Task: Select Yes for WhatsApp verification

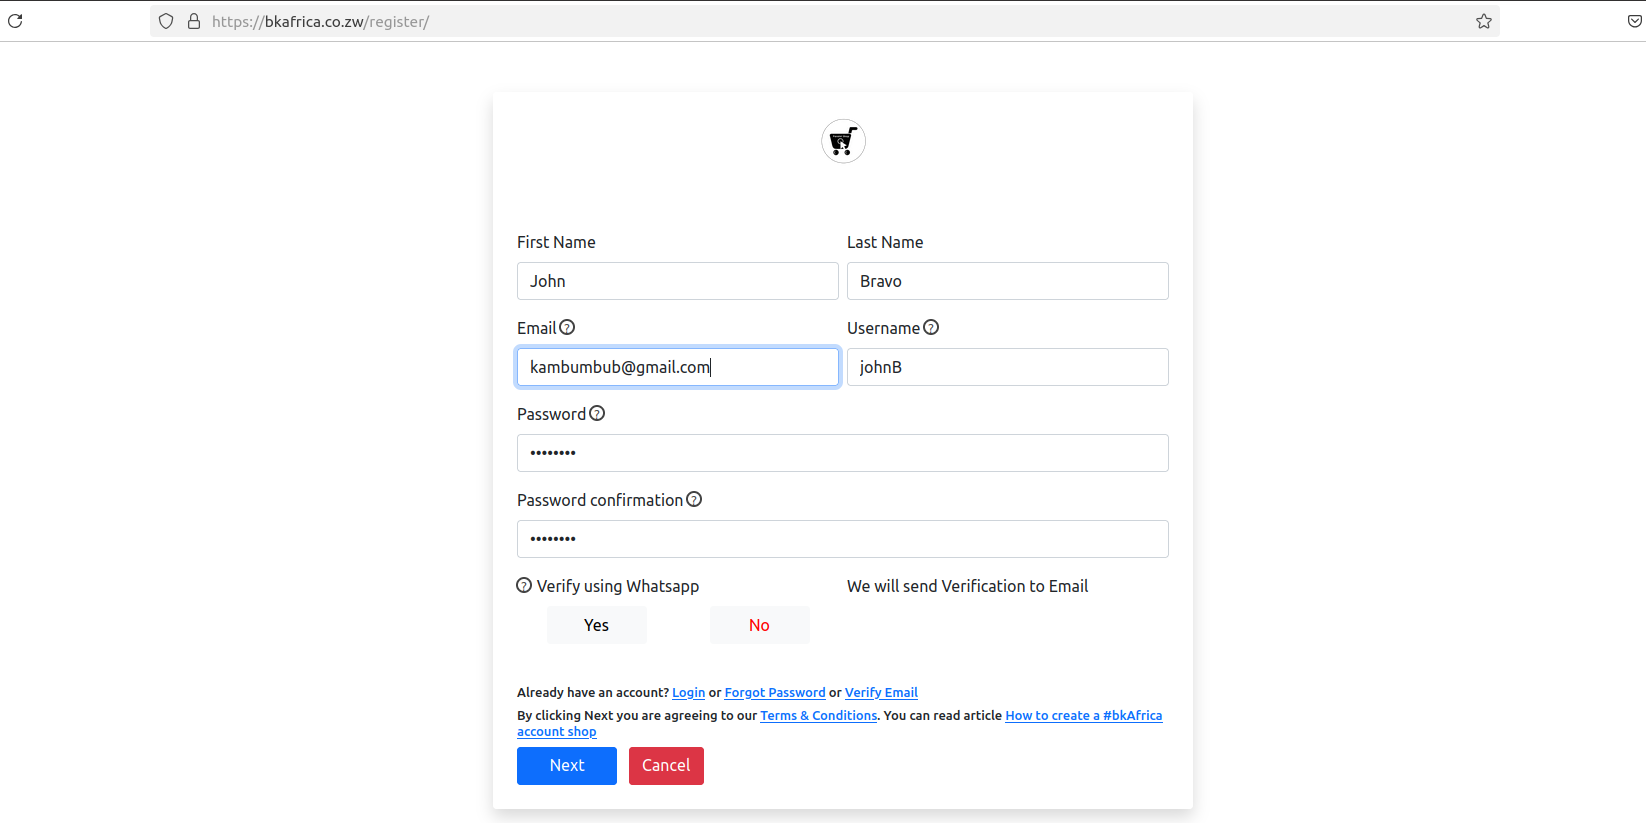Action: coord(596,625)
